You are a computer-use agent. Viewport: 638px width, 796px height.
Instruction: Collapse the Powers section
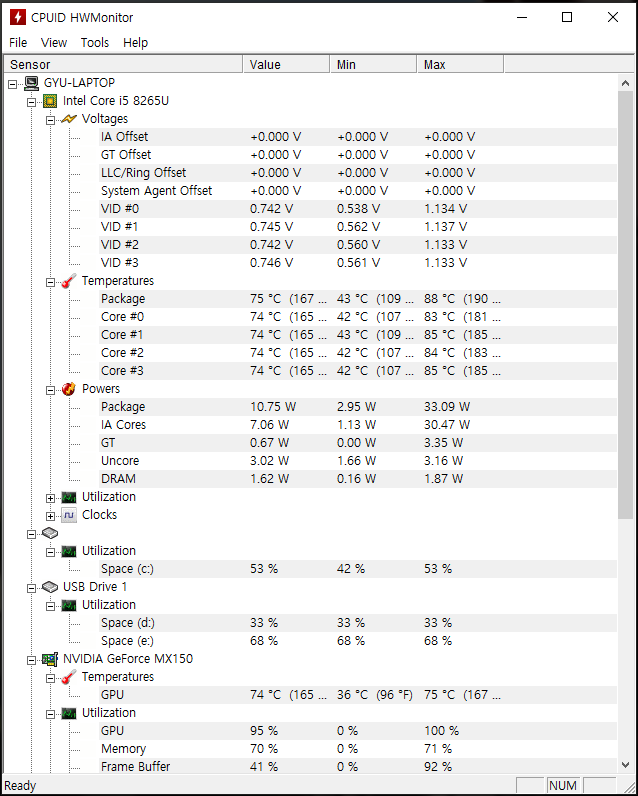[50, 390]
